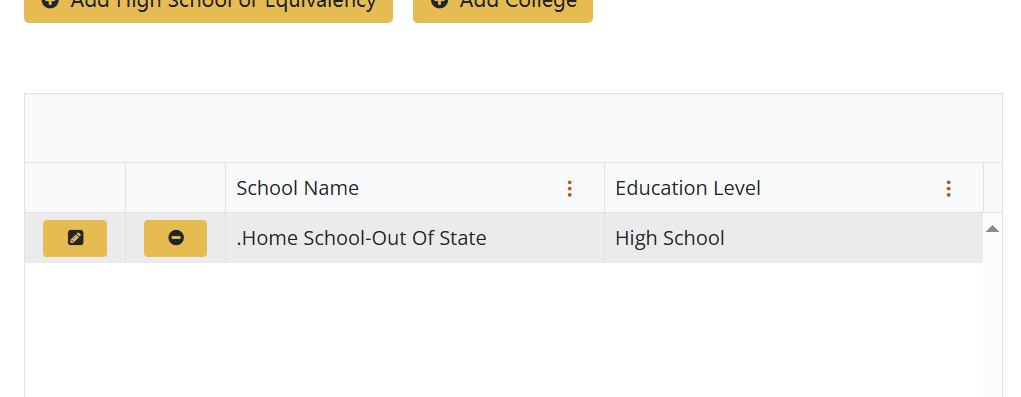Select the High School education level cell
This screenshot has width=1021, height=397.
(x=794, y=238)
